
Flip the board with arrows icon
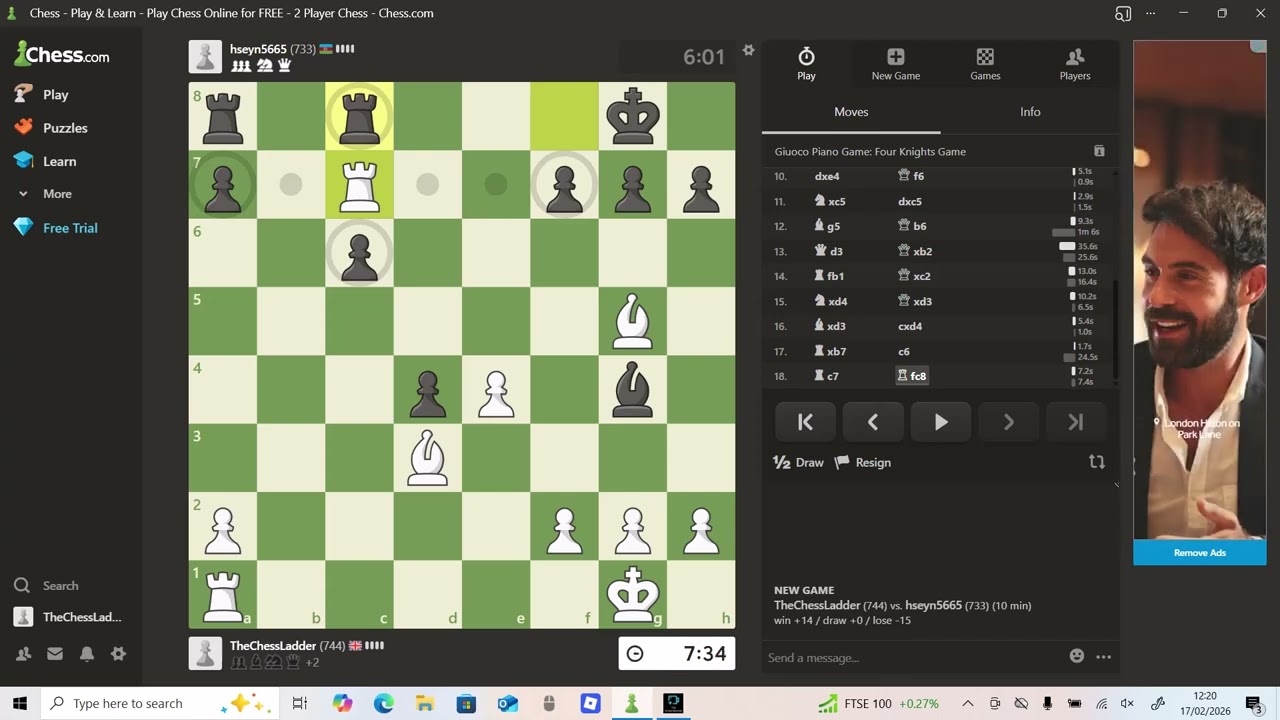1097,462
